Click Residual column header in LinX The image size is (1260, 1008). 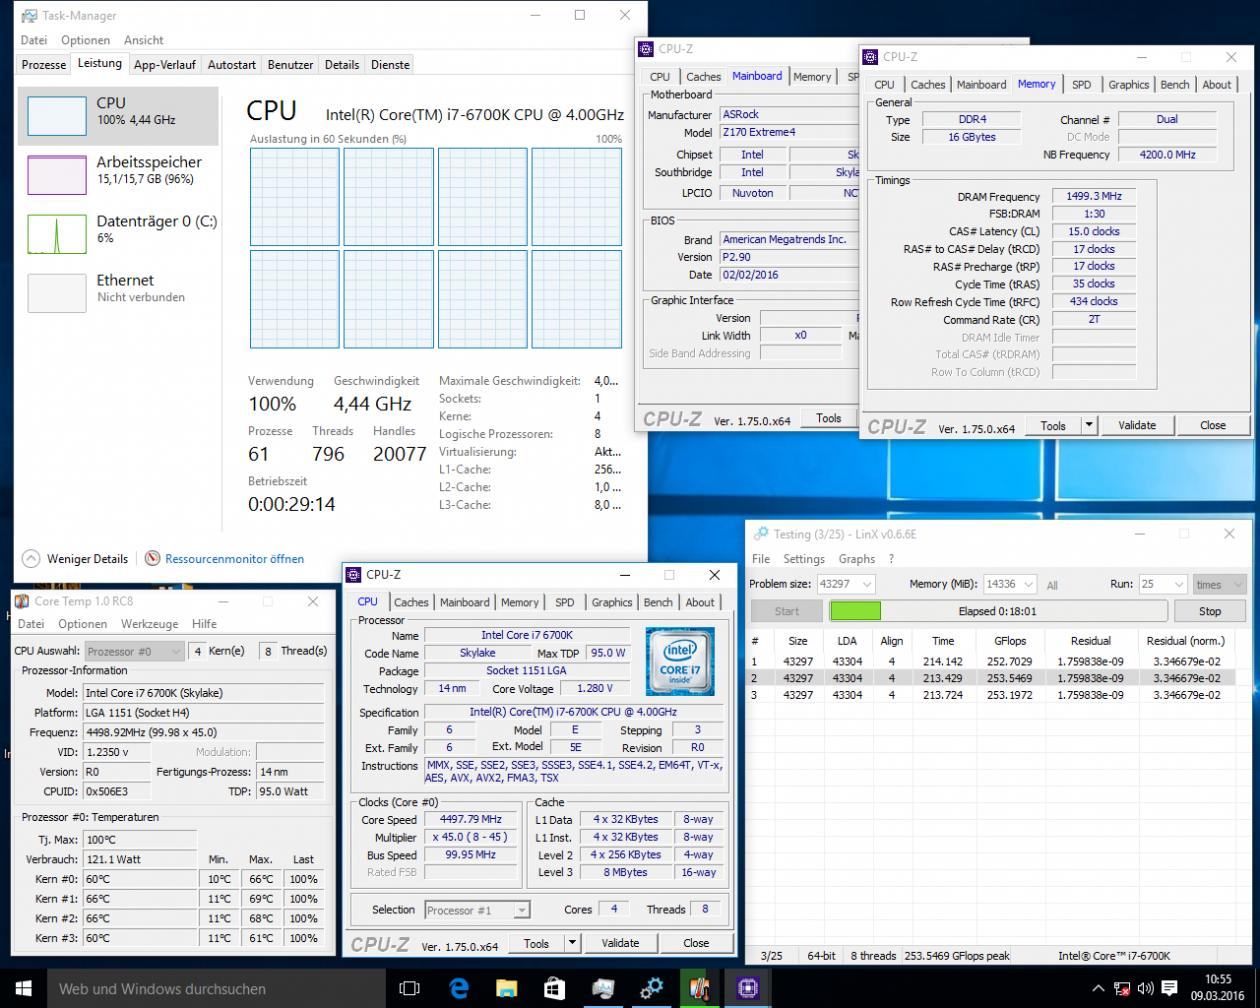coord(1090,641)
